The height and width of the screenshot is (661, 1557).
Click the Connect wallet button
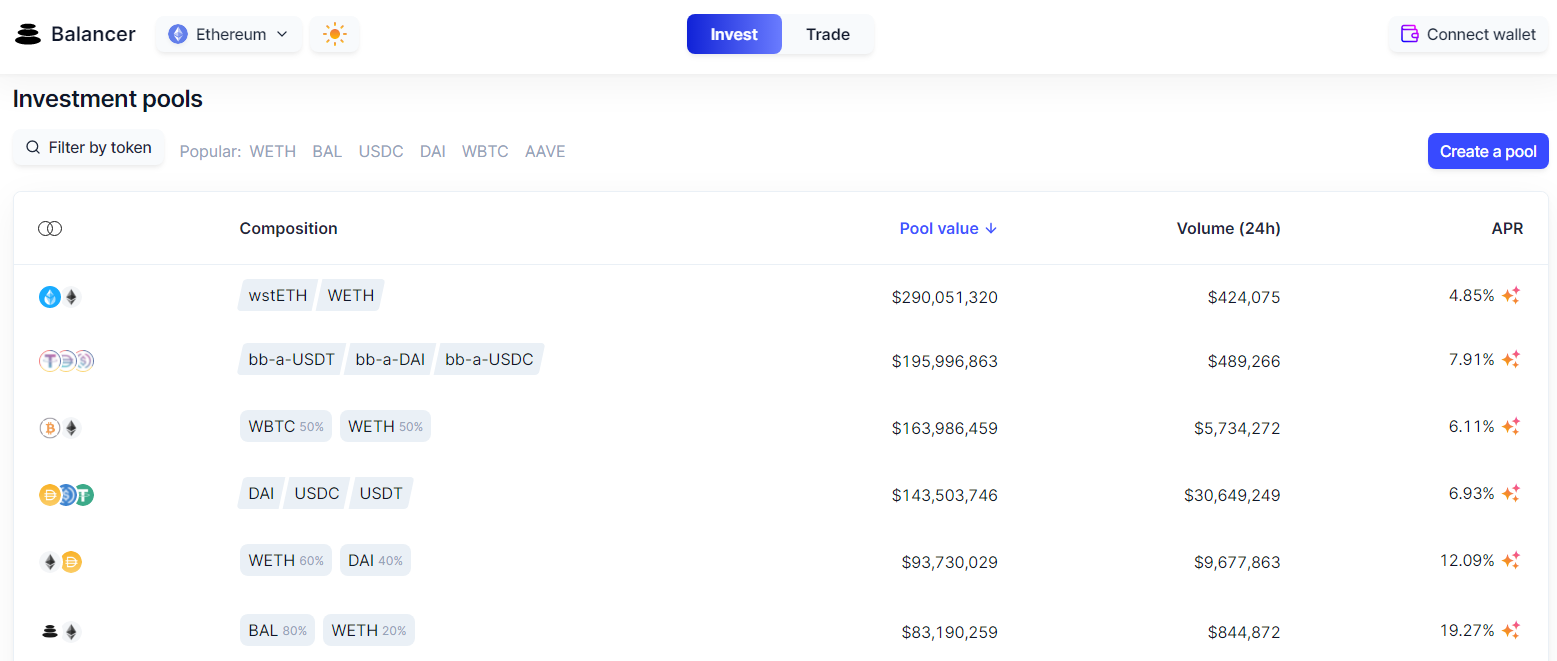click(x=1468, y=34)
